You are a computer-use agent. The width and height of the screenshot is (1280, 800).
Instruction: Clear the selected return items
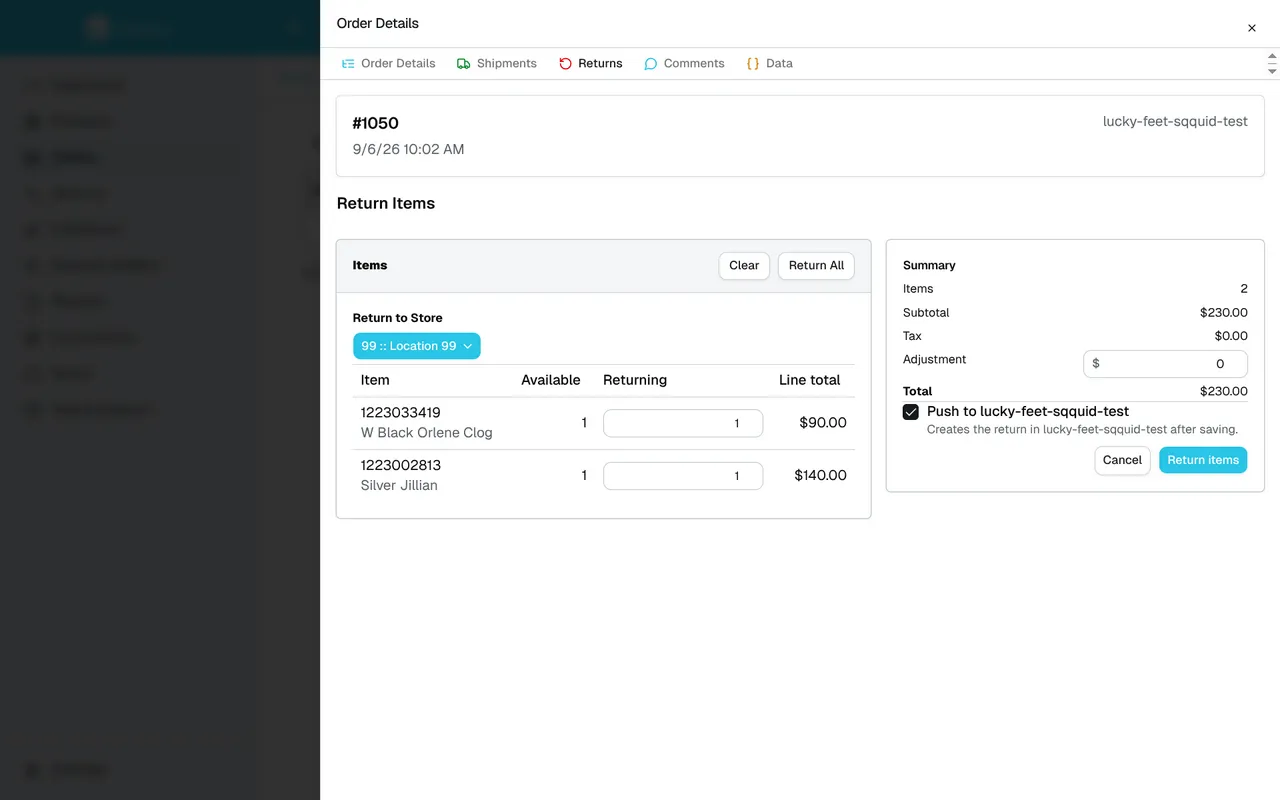pyautogui.click(x=744, y=266)
